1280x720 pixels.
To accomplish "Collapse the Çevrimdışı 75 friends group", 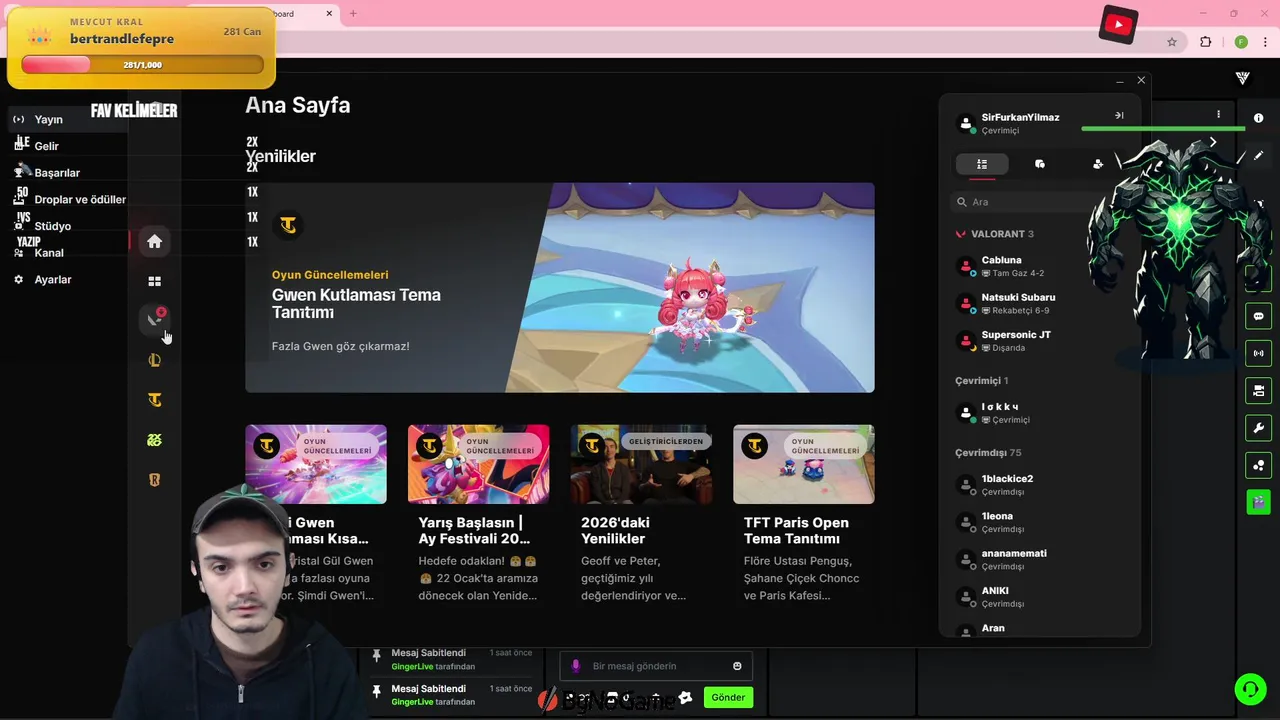I will pos(988,453).
